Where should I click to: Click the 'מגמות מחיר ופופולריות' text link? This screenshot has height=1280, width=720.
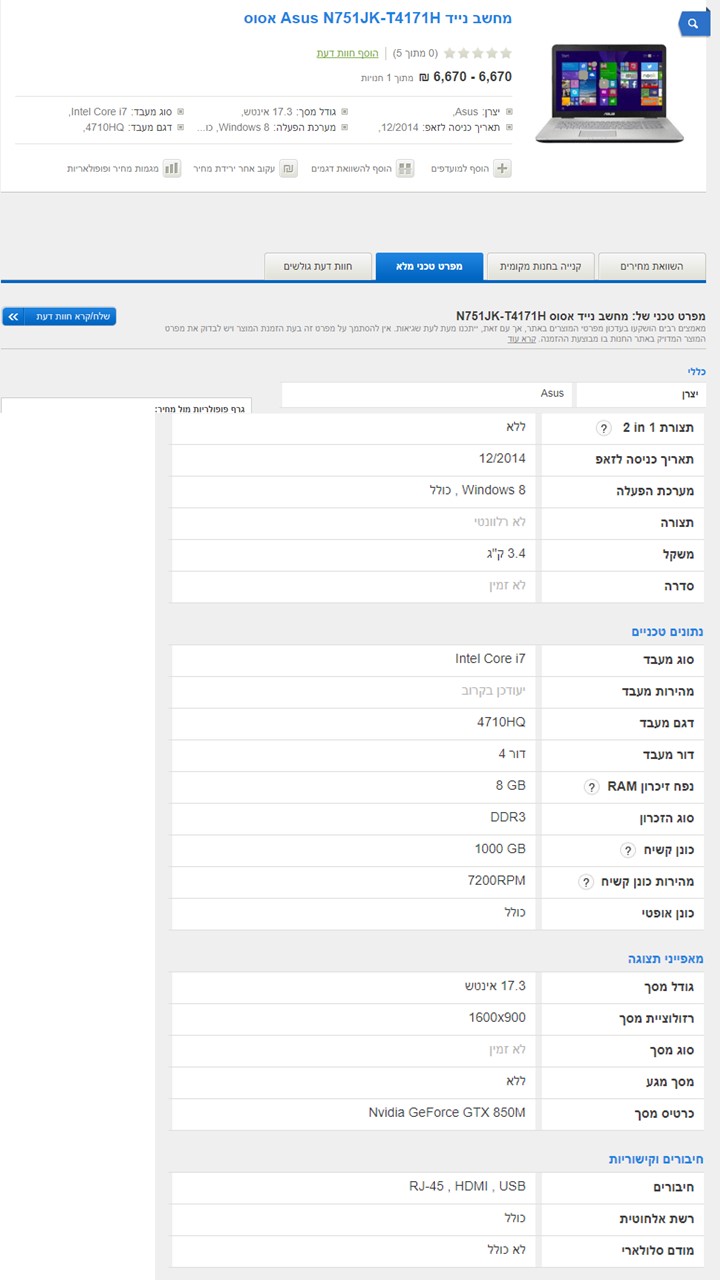coord(113,169)
